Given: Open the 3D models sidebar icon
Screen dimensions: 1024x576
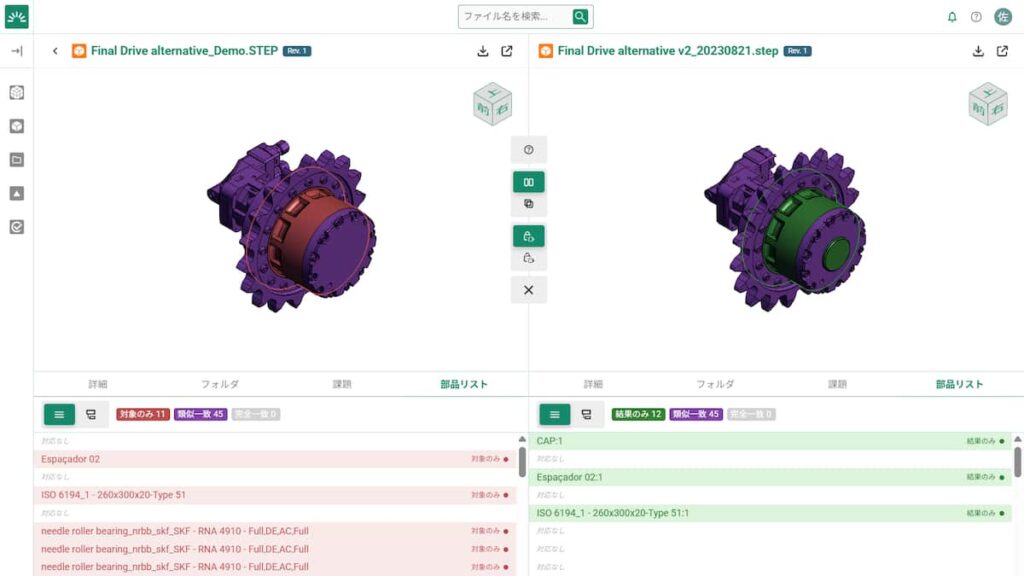Looking at the screenshot, I should [x=17, y=93].
